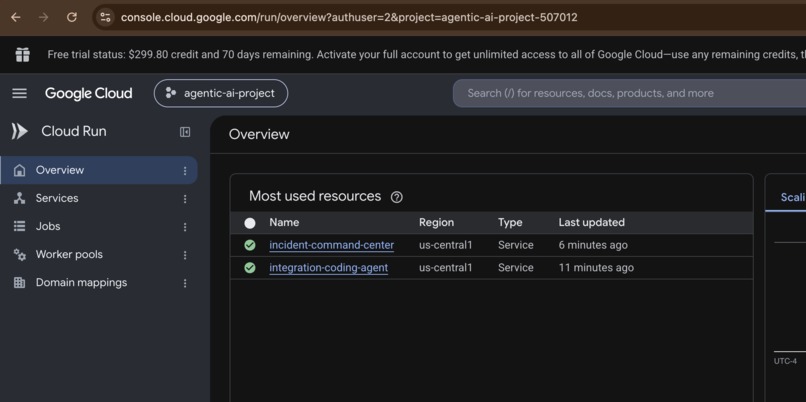Viewport: 806px width, 402px height.
Task: Click the Free trial status banner text
Action: coord(426,54)
